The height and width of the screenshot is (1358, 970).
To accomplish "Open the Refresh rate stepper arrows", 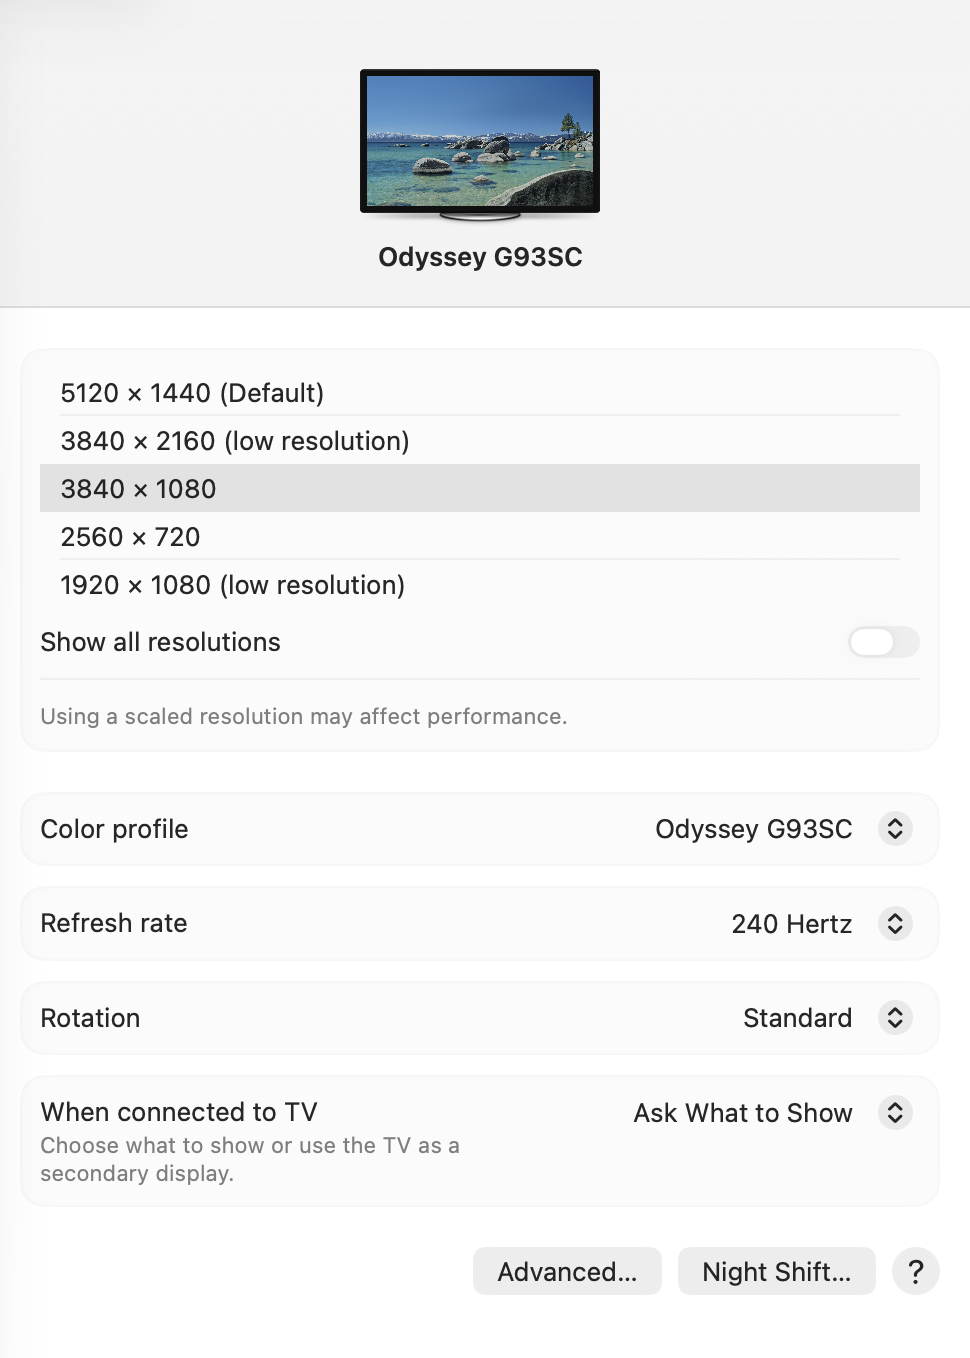I will click(895, 923).
